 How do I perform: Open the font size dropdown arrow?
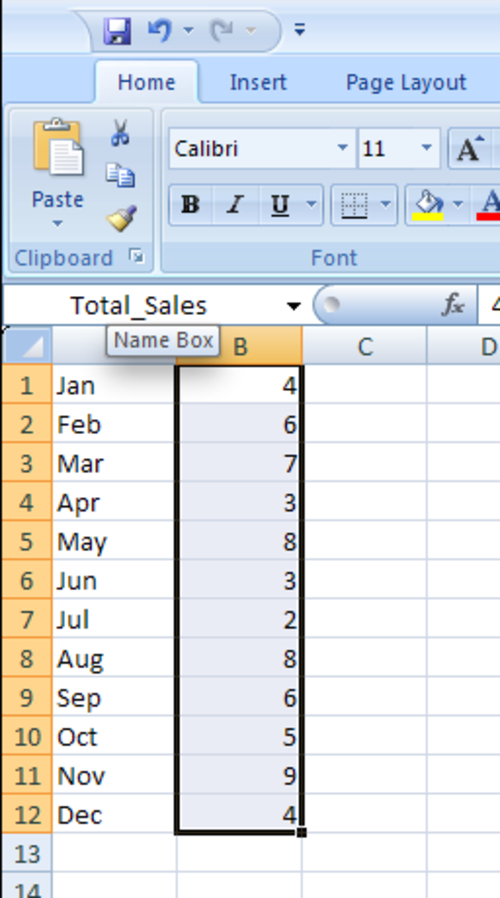click(426, 148)
